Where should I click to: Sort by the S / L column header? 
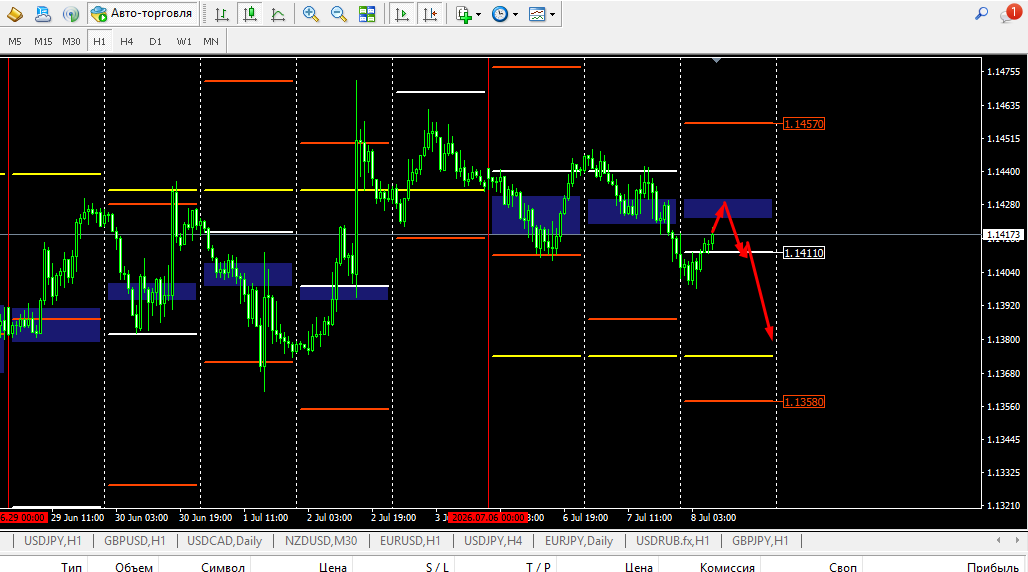coord(437,567)
